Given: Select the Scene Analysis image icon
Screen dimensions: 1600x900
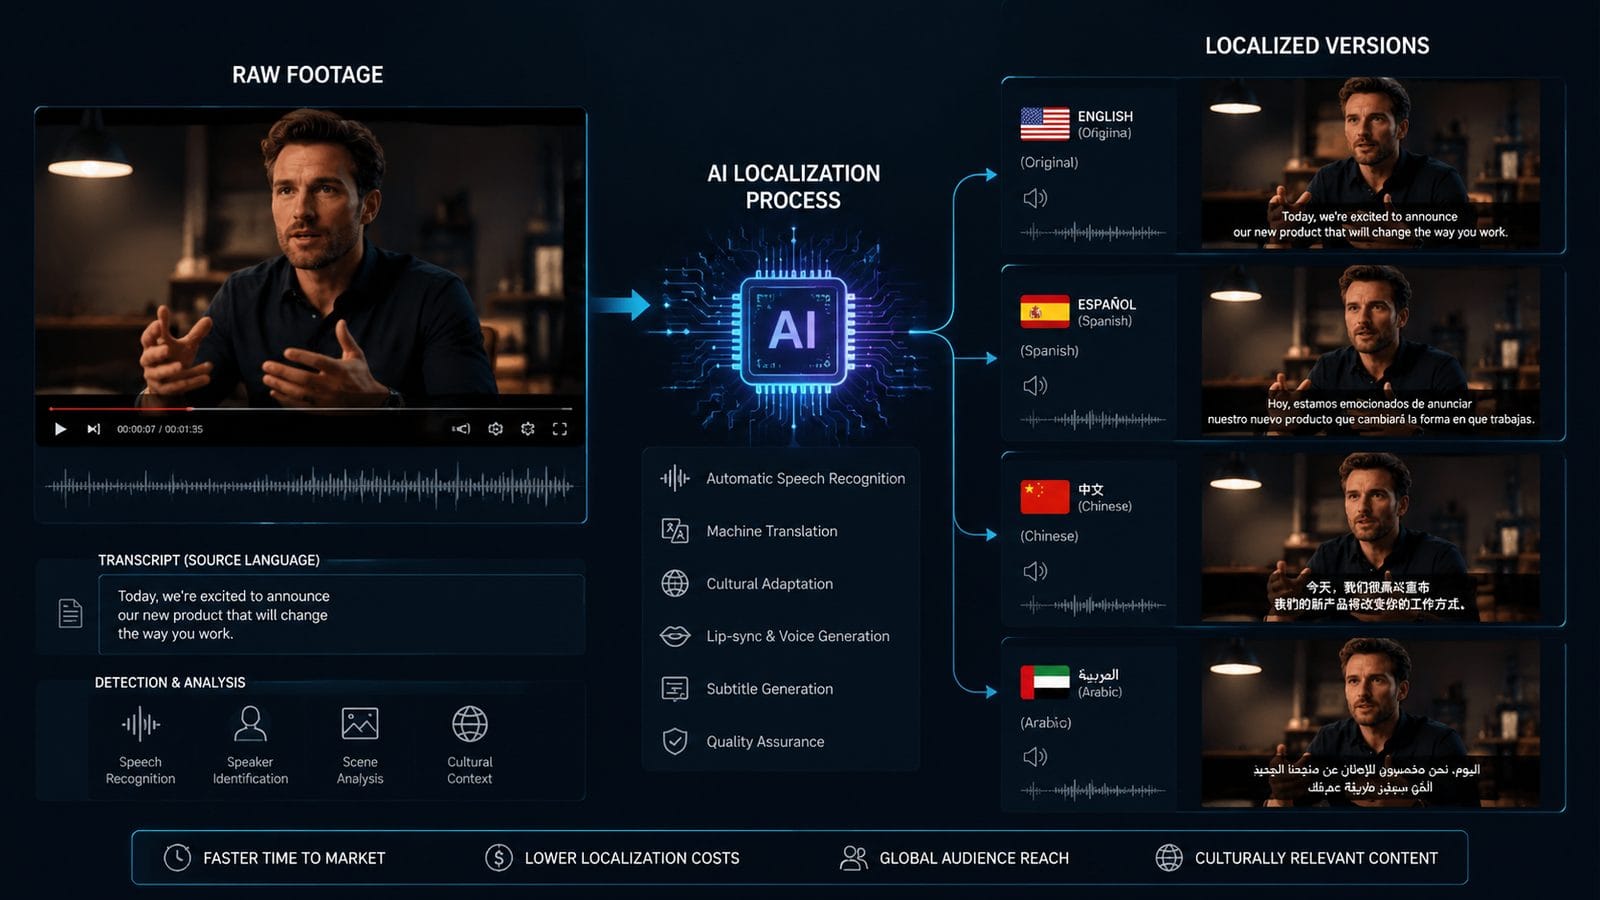Looking at the screenshot, I should point(360,723).
